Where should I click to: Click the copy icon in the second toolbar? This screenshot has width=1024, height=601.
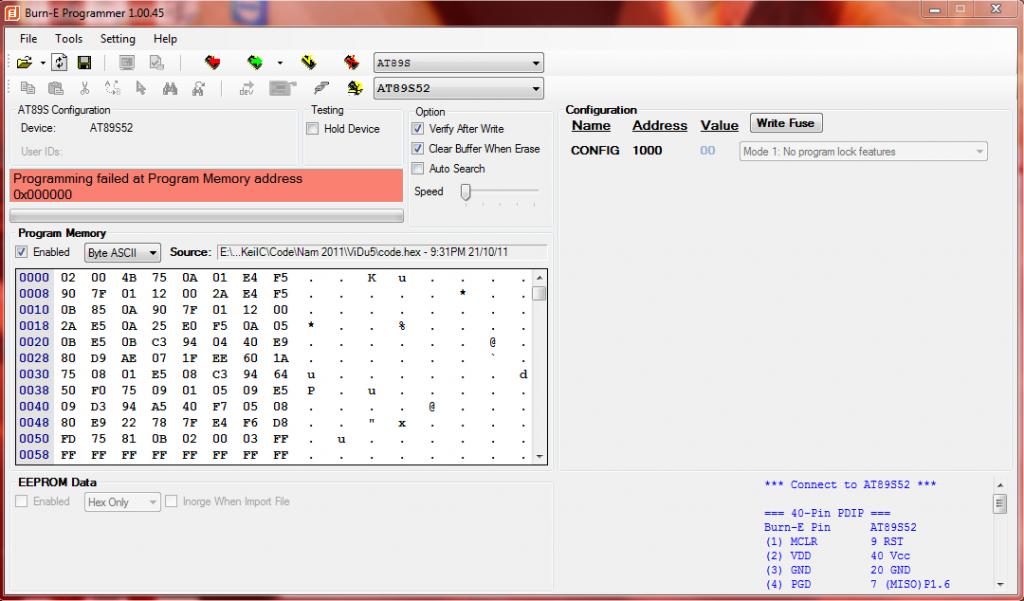click(27, 88)
